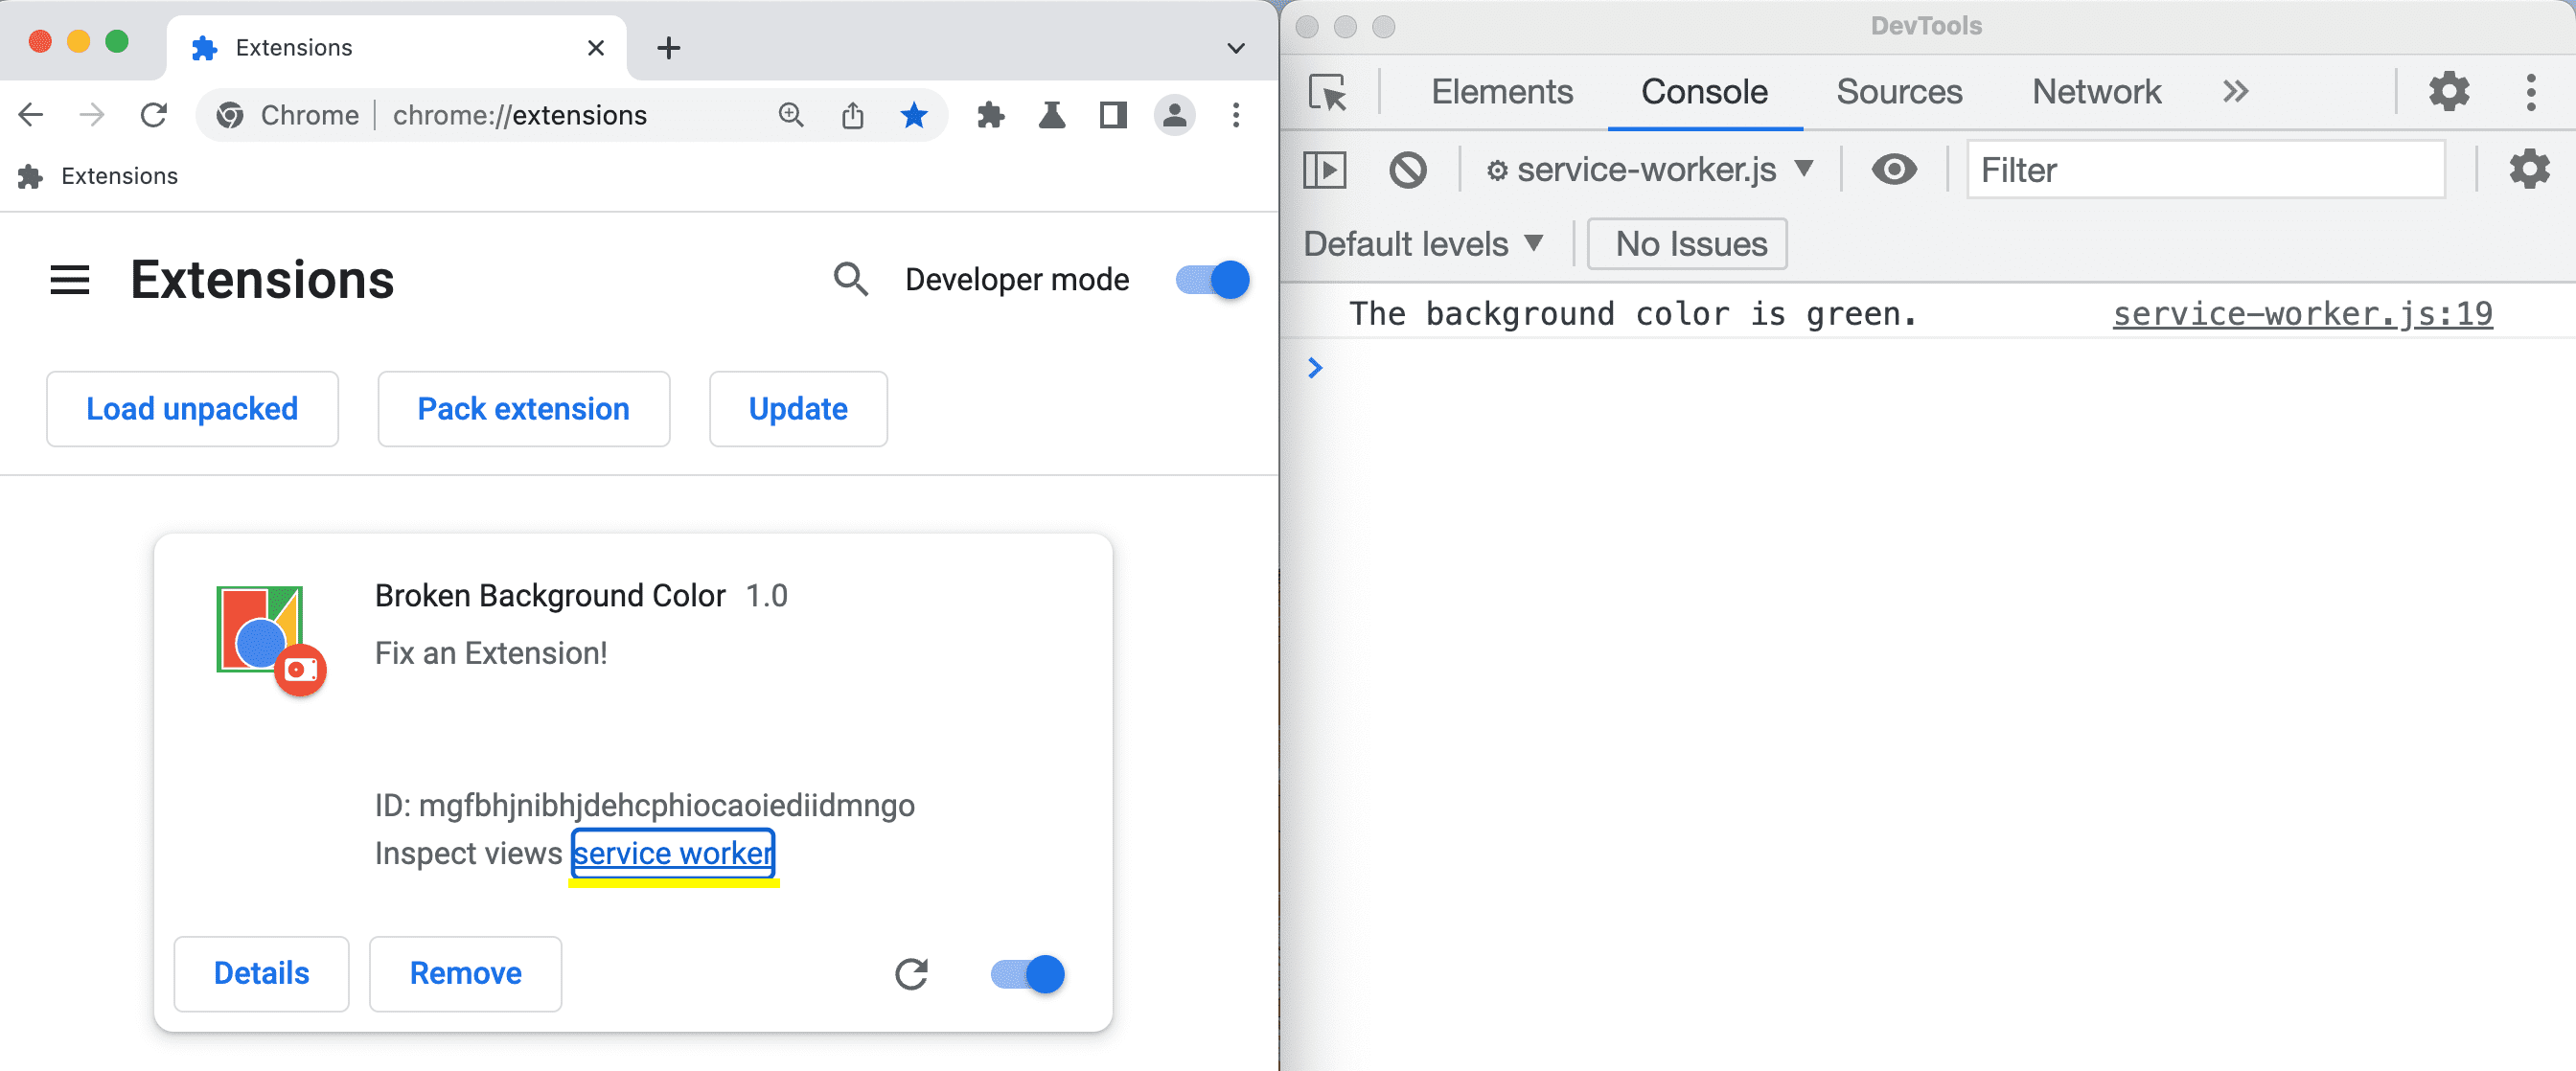Image resolution: width=2576 pixels, height=1071 pixels.
Task: Click Load unpacked button
Action: pyautogui.click(x=191, y=407)
